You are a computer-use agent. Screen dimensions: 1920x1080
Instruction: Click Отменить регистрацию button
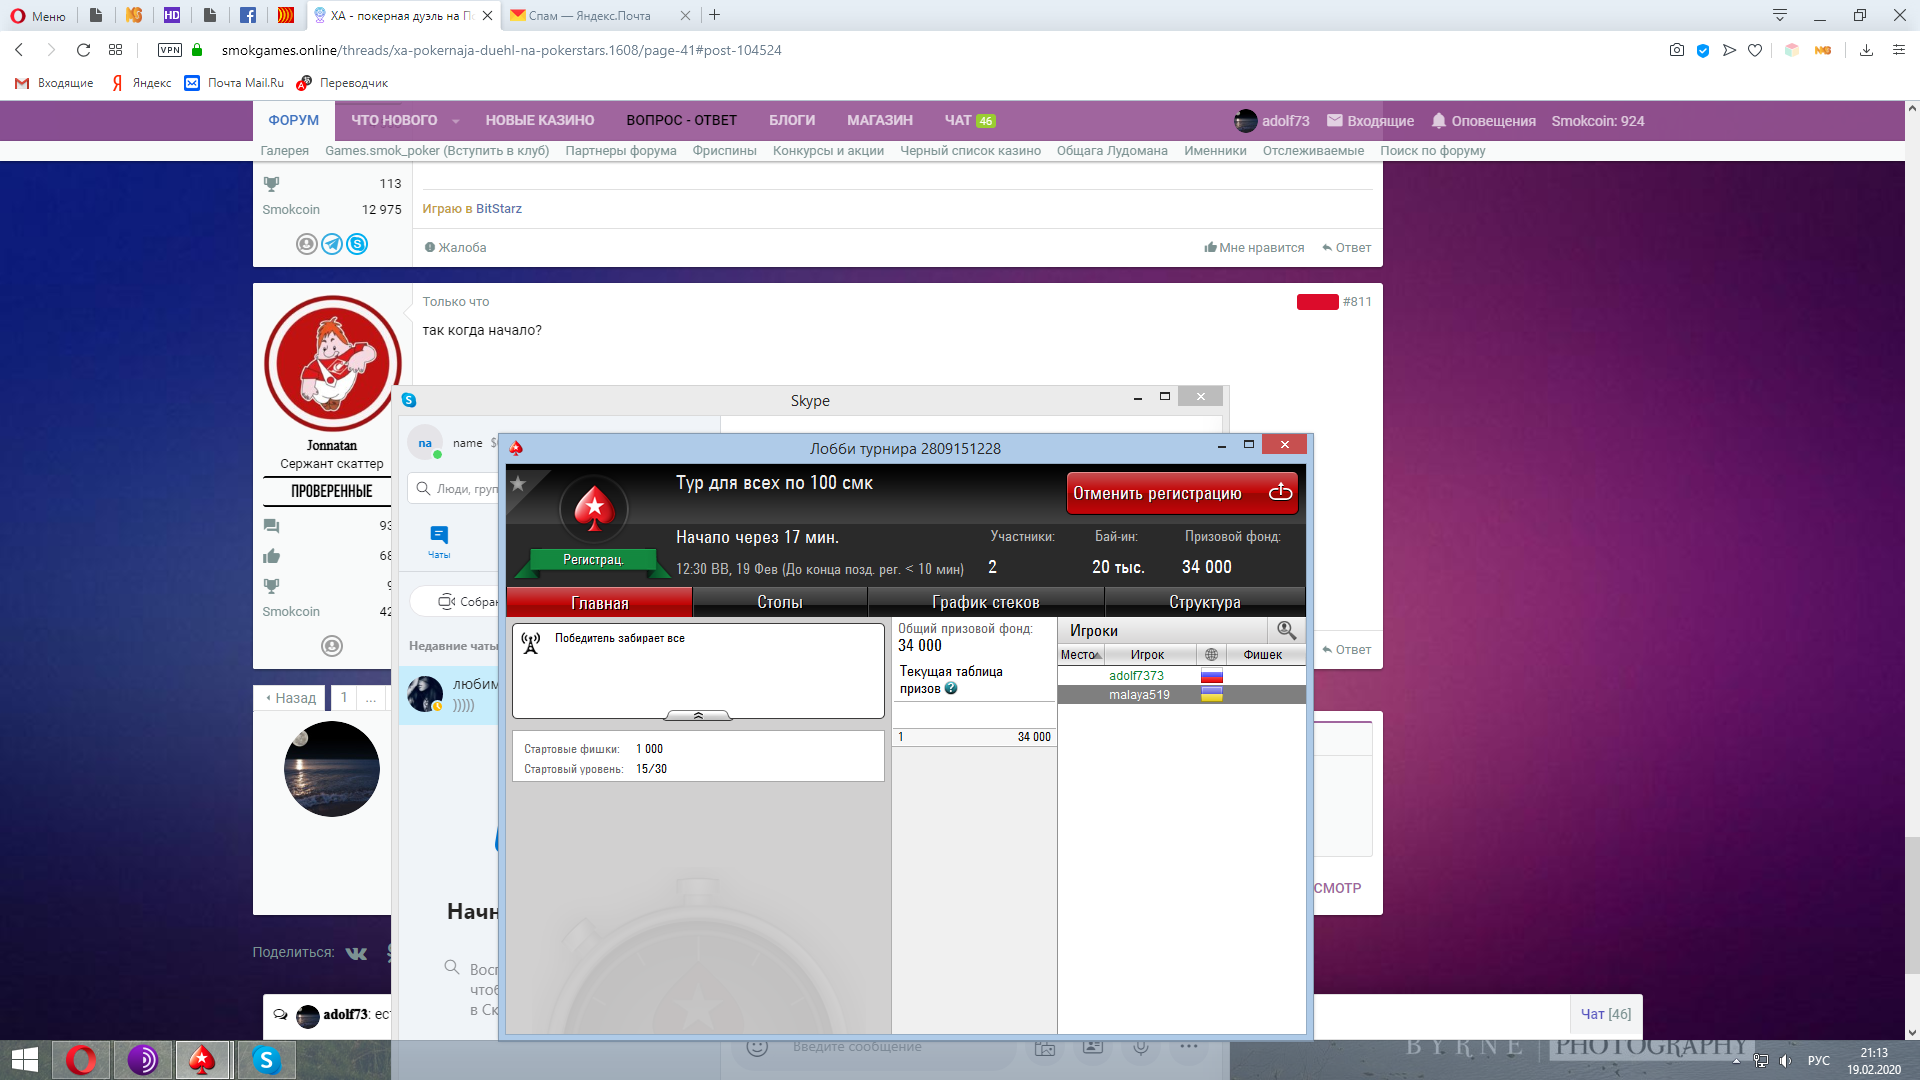[1182, 493]
